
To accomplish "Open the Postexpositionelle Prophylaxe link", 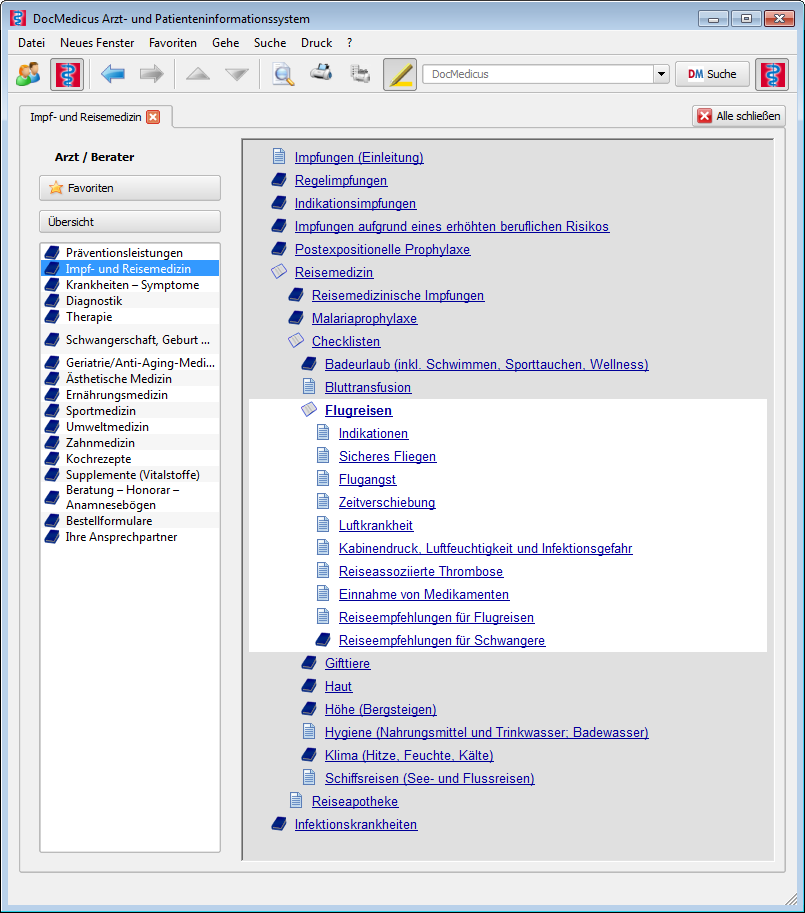I will [x=382, y=249].
